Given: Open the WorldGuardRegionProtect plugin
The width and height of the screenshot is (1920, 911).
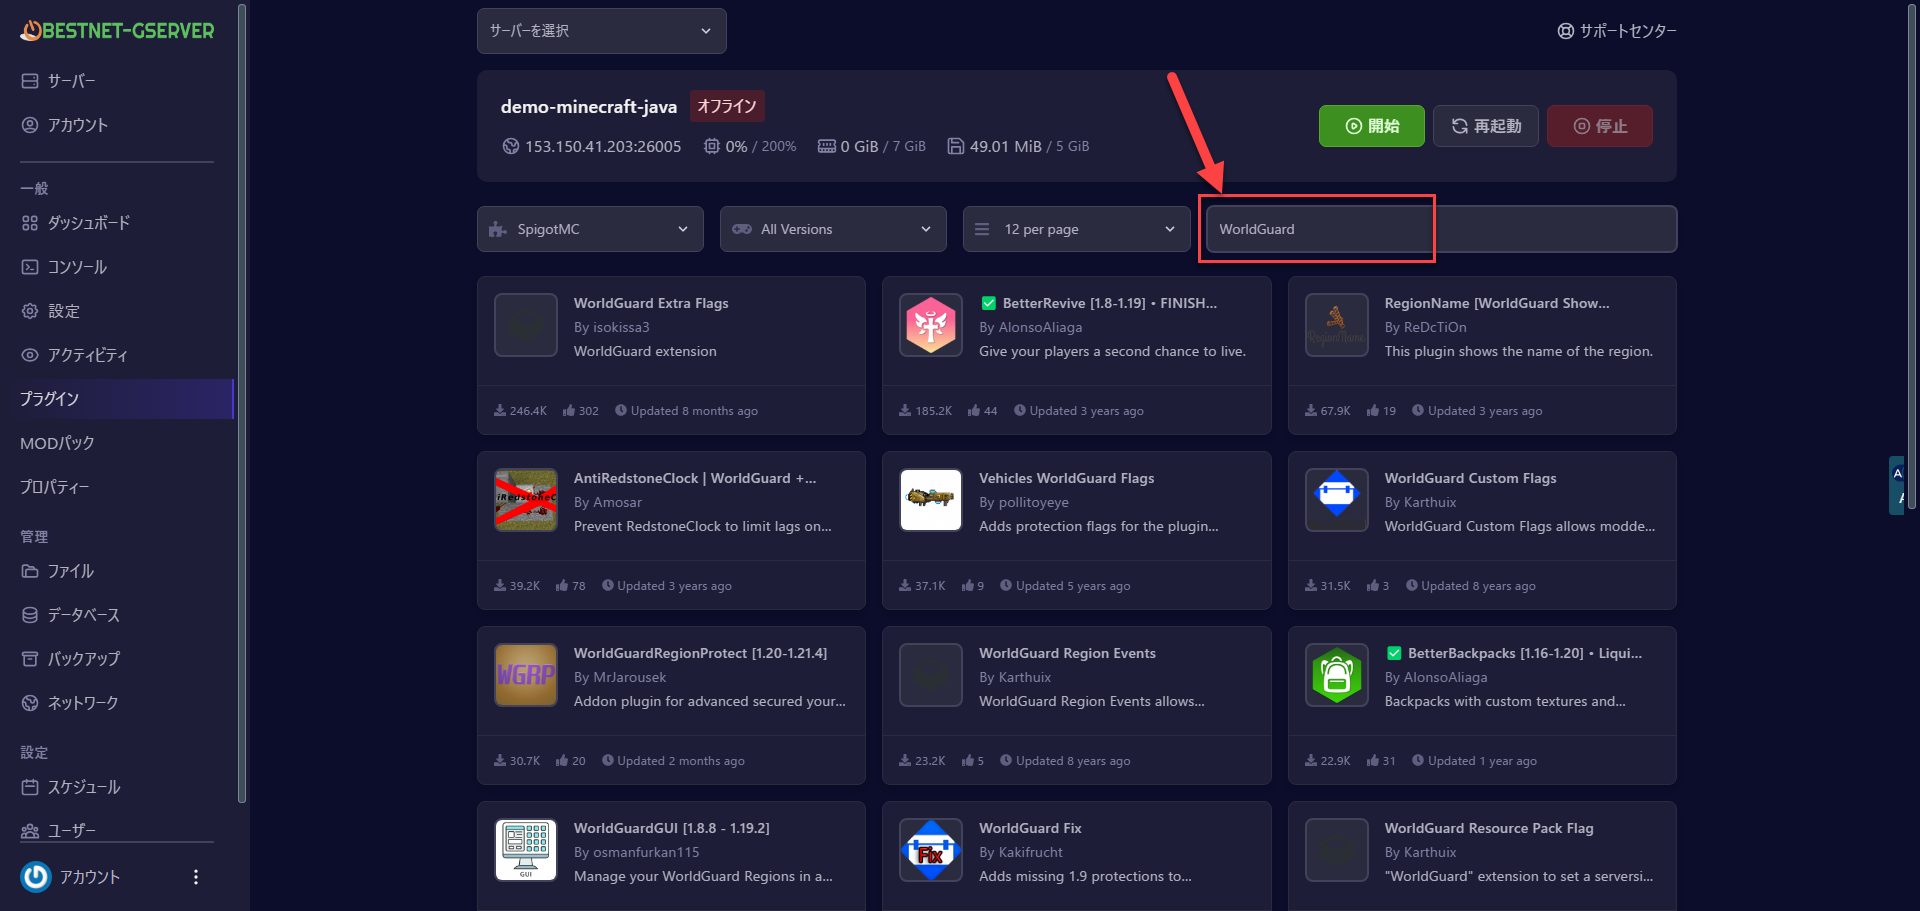Looking at the screenshot, I should (x=700, y=653).
